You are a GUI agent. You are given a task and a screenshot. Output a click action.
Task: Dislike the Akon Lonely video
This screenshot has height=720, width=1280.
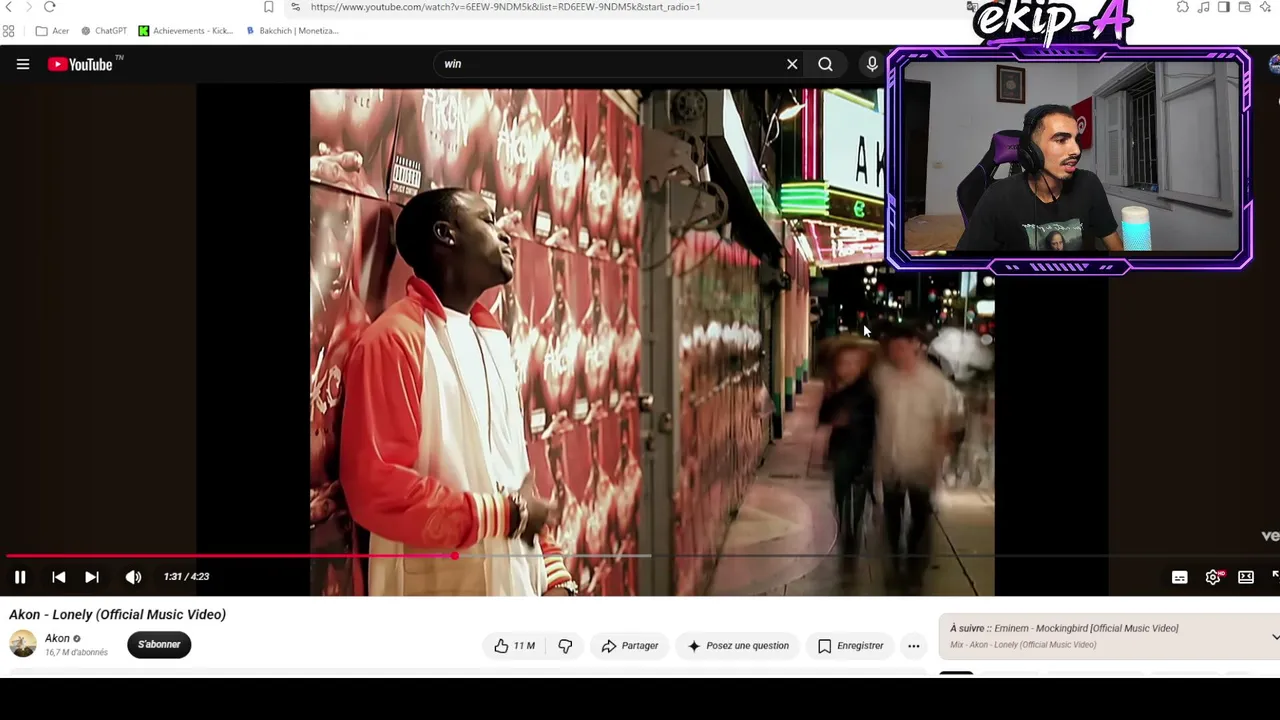(x=565, y=646)
